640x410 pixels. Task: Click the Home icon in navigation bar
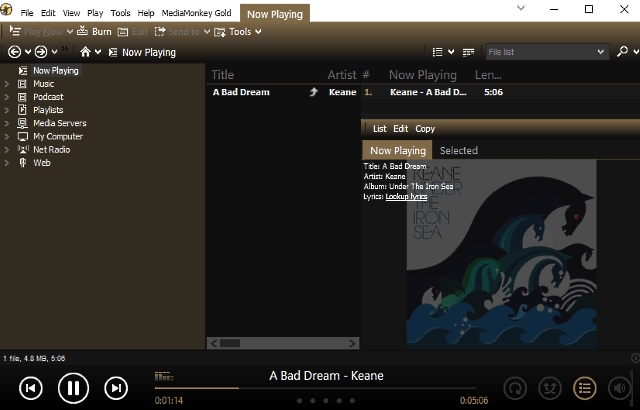[x=85, y=52]
